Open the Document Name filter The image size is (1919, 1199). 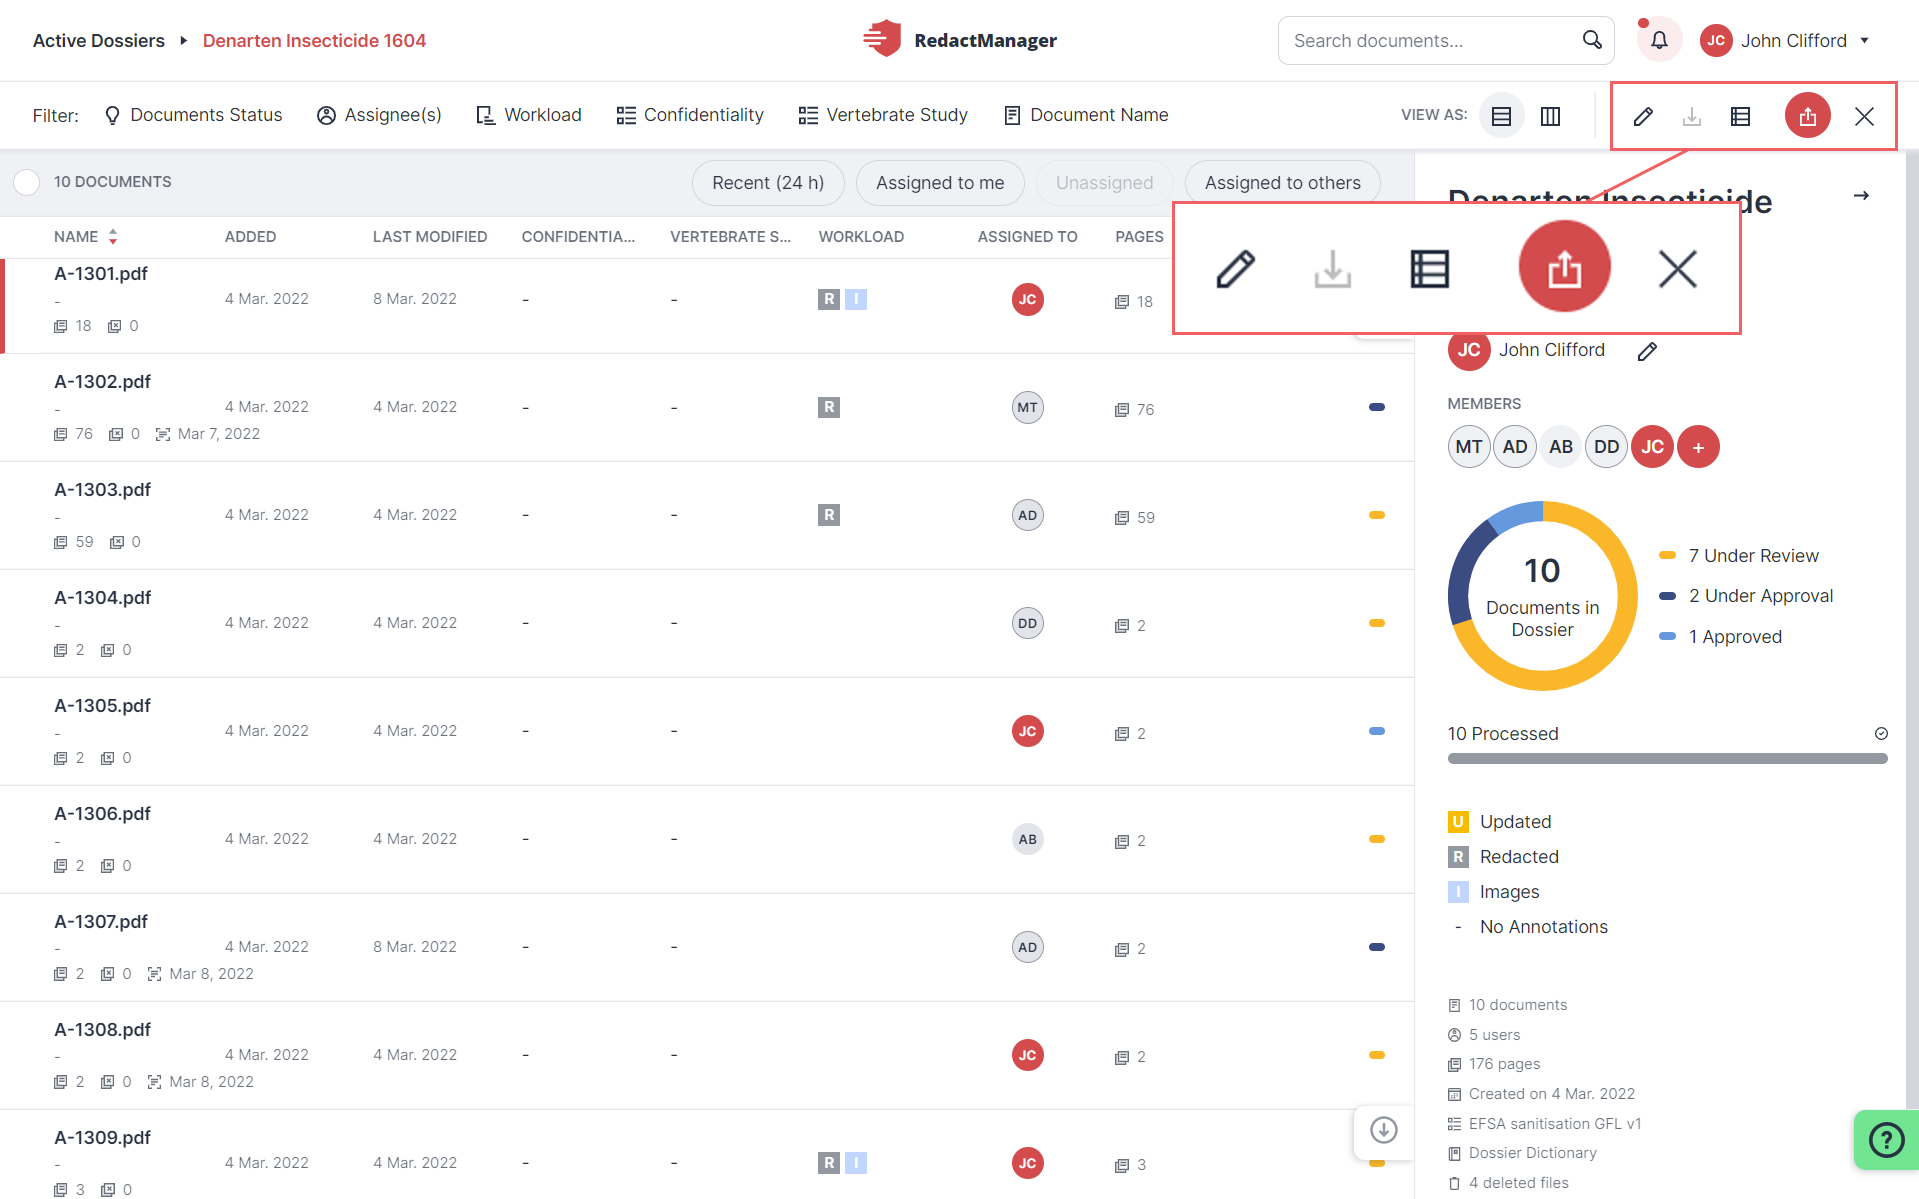pyautogui.click(x=1086, y=115)
